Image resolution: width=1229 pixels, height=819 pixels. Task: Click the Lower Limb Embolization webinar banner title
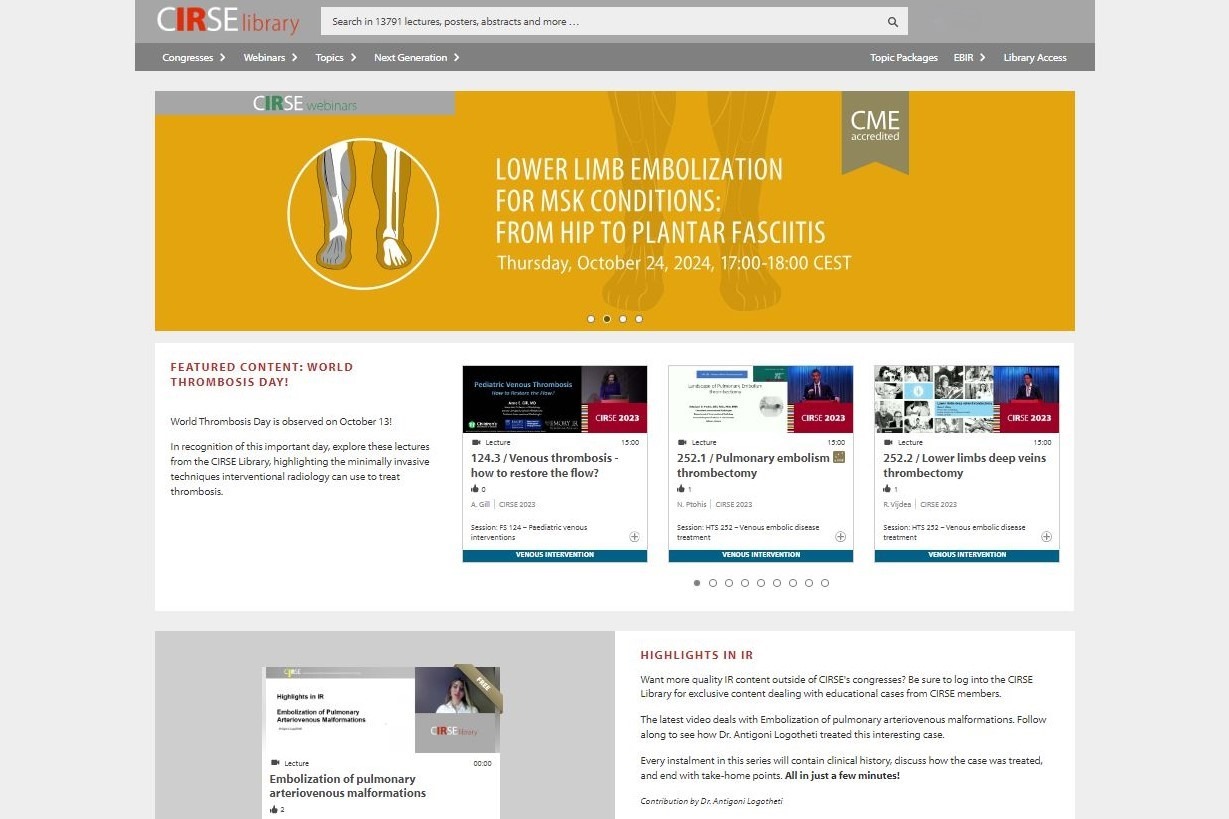pos(660,201)
